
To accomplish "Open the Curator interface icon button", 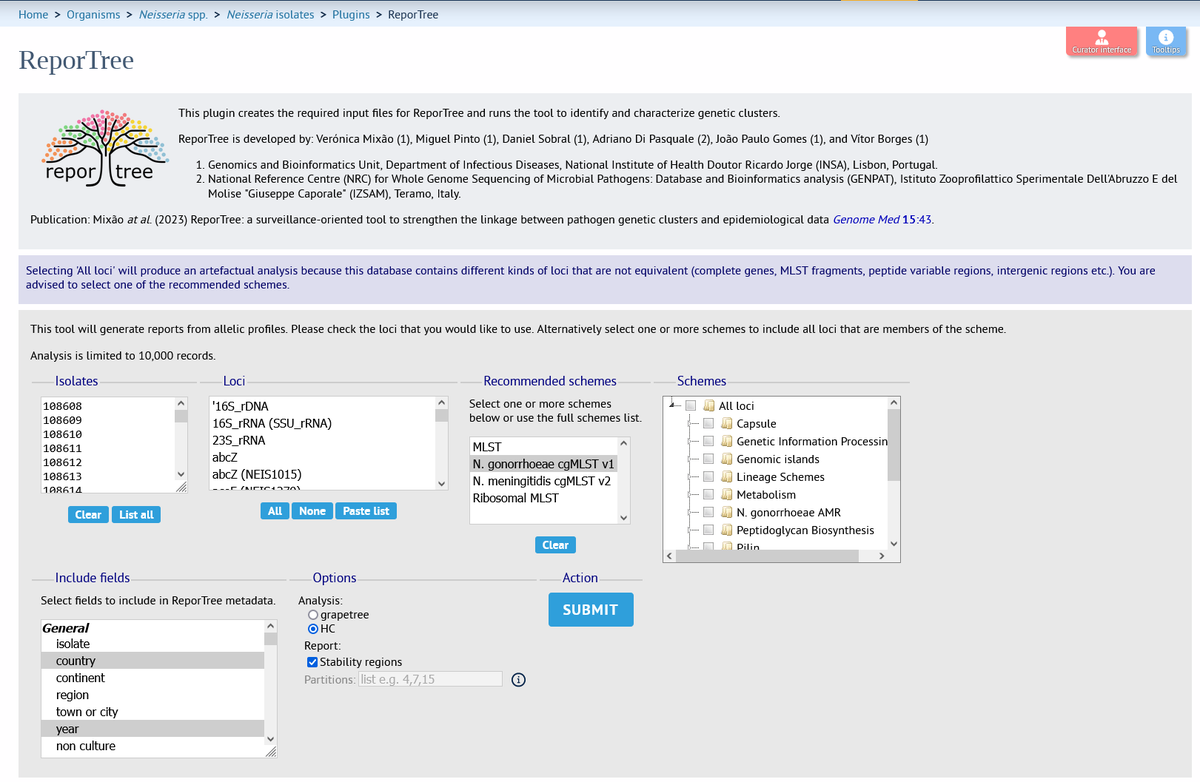I will point(1101,42).
